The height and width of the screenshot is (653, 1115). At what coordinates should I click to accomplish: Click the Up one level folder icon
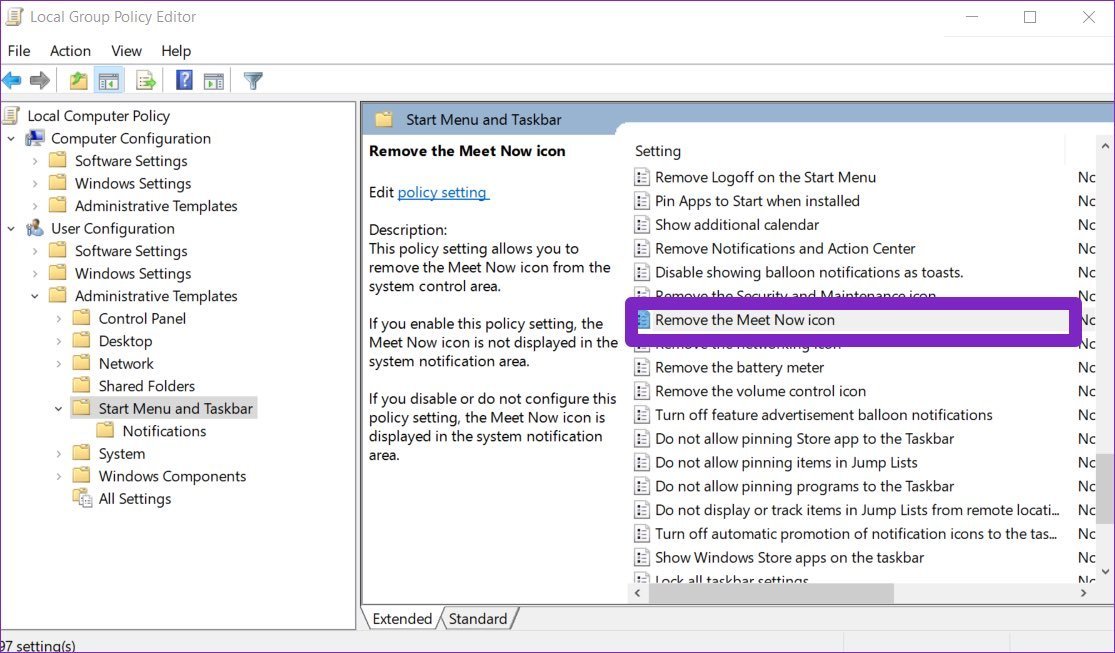pyautogui.click(x=78, y=80)
